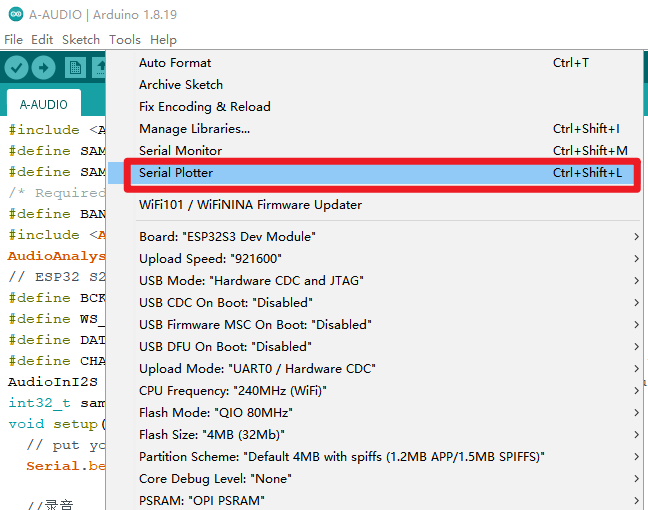Expand USB Firmware MSC On Boot submenu
Screen dimensions: 648x510
pyautogui.click(x=375, y=324)
